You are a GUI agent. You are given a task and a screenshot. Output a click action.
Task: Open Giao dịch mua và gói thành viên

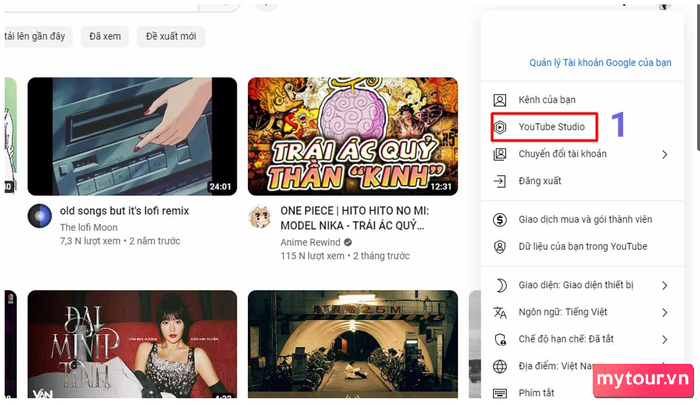pos(582,220)
